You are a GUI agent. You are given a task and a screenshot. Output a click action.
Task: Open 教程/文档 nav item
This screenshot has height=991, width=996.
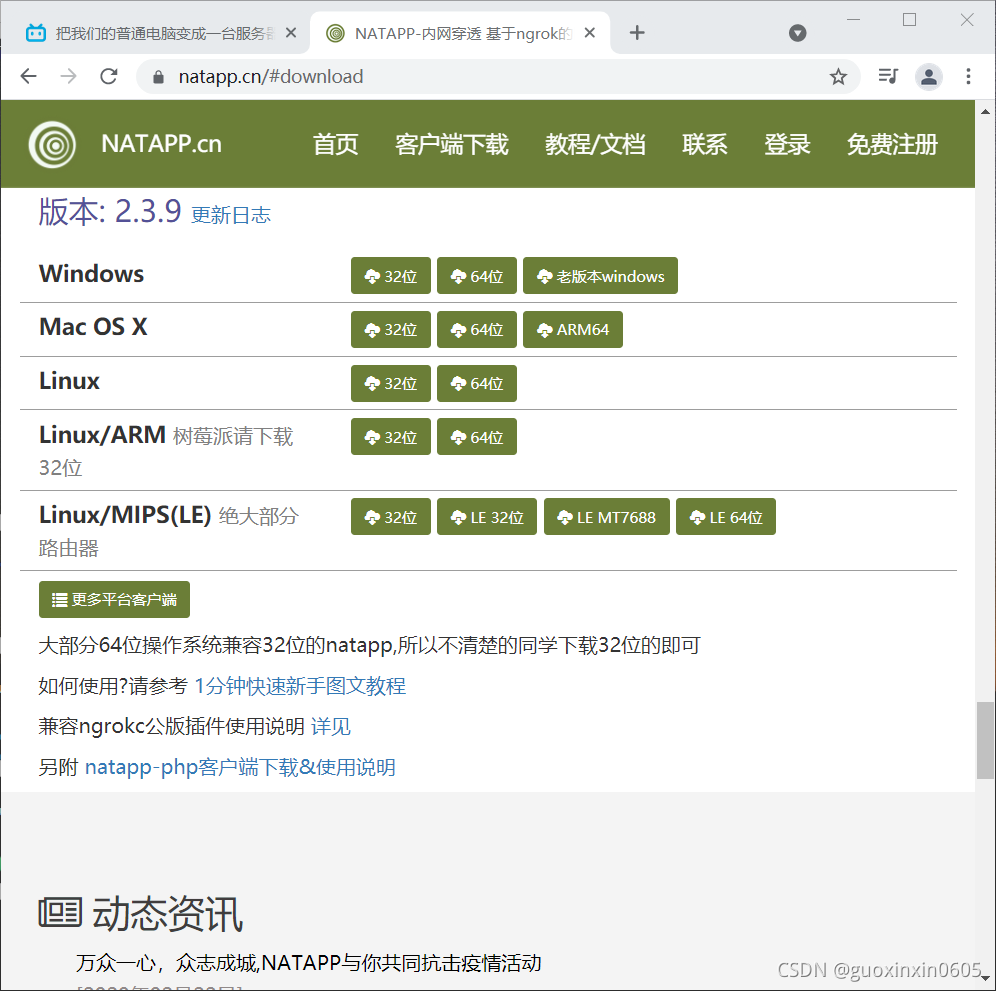tap(595, 145)
